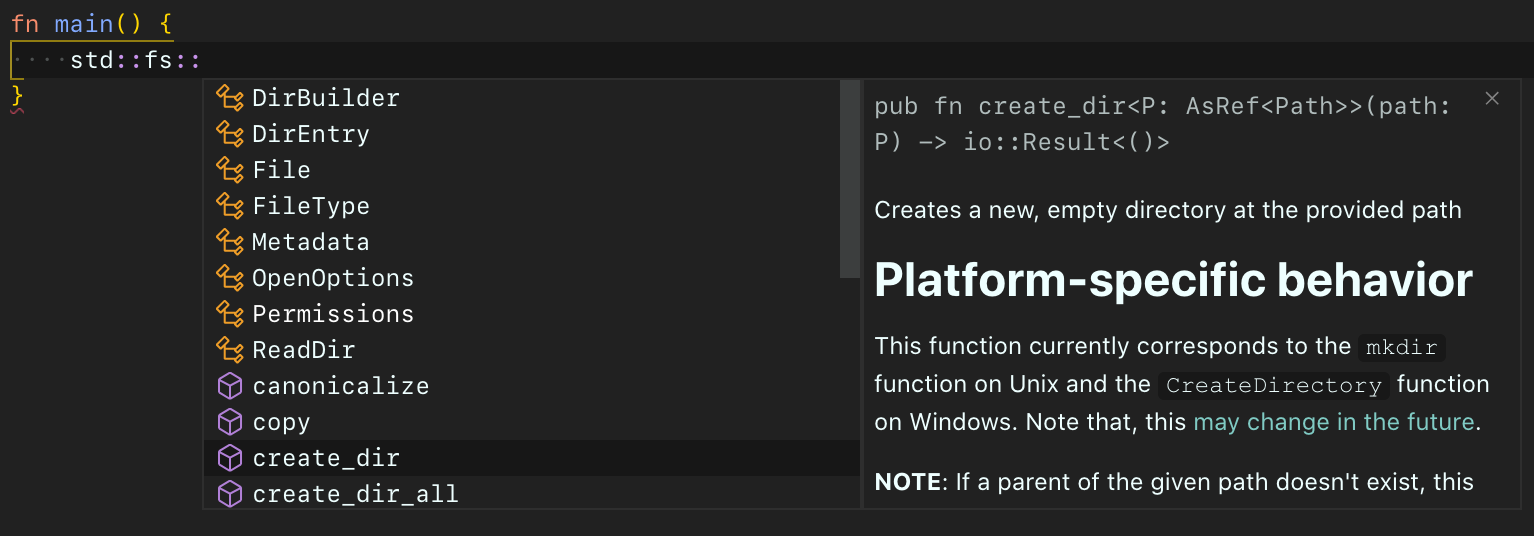This screenshot has width=1534, height=536.
Task: Select the highlighted create_dir suggestion
Action: coord(532,458)
